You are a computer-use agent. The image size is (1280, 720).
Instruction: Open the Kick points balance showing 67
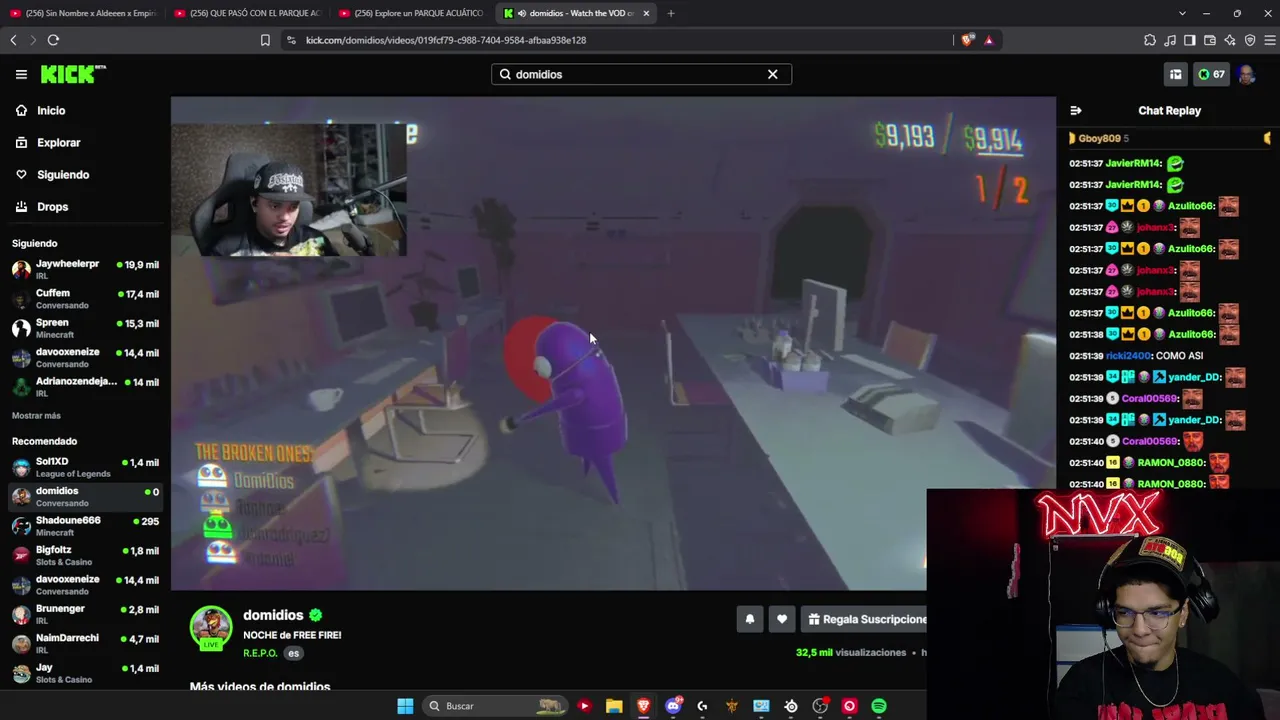click(x=1212, y=74)
